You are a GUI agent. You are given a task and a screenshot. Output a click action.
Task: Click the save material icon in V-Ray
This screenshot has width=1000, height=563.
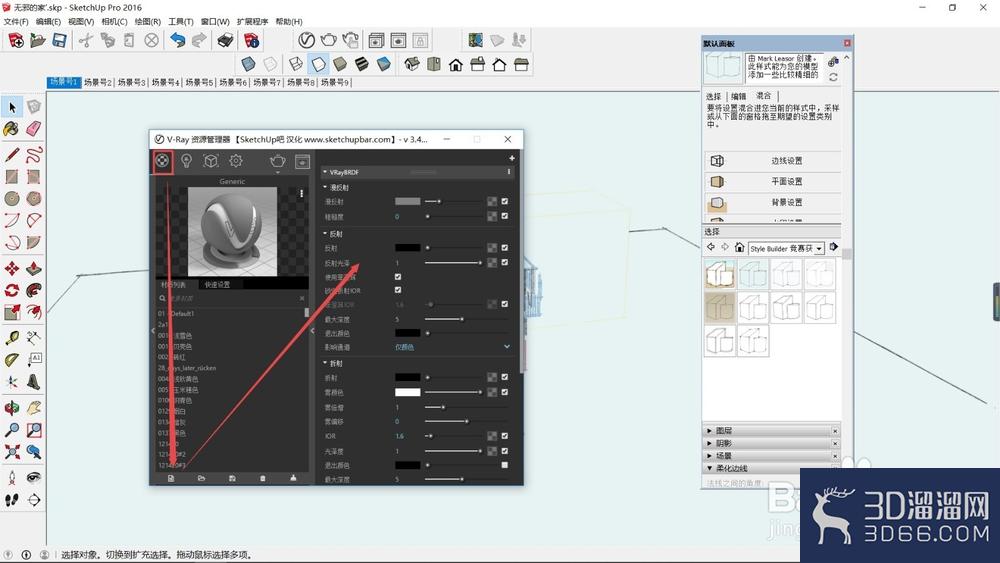click(232, 478)
